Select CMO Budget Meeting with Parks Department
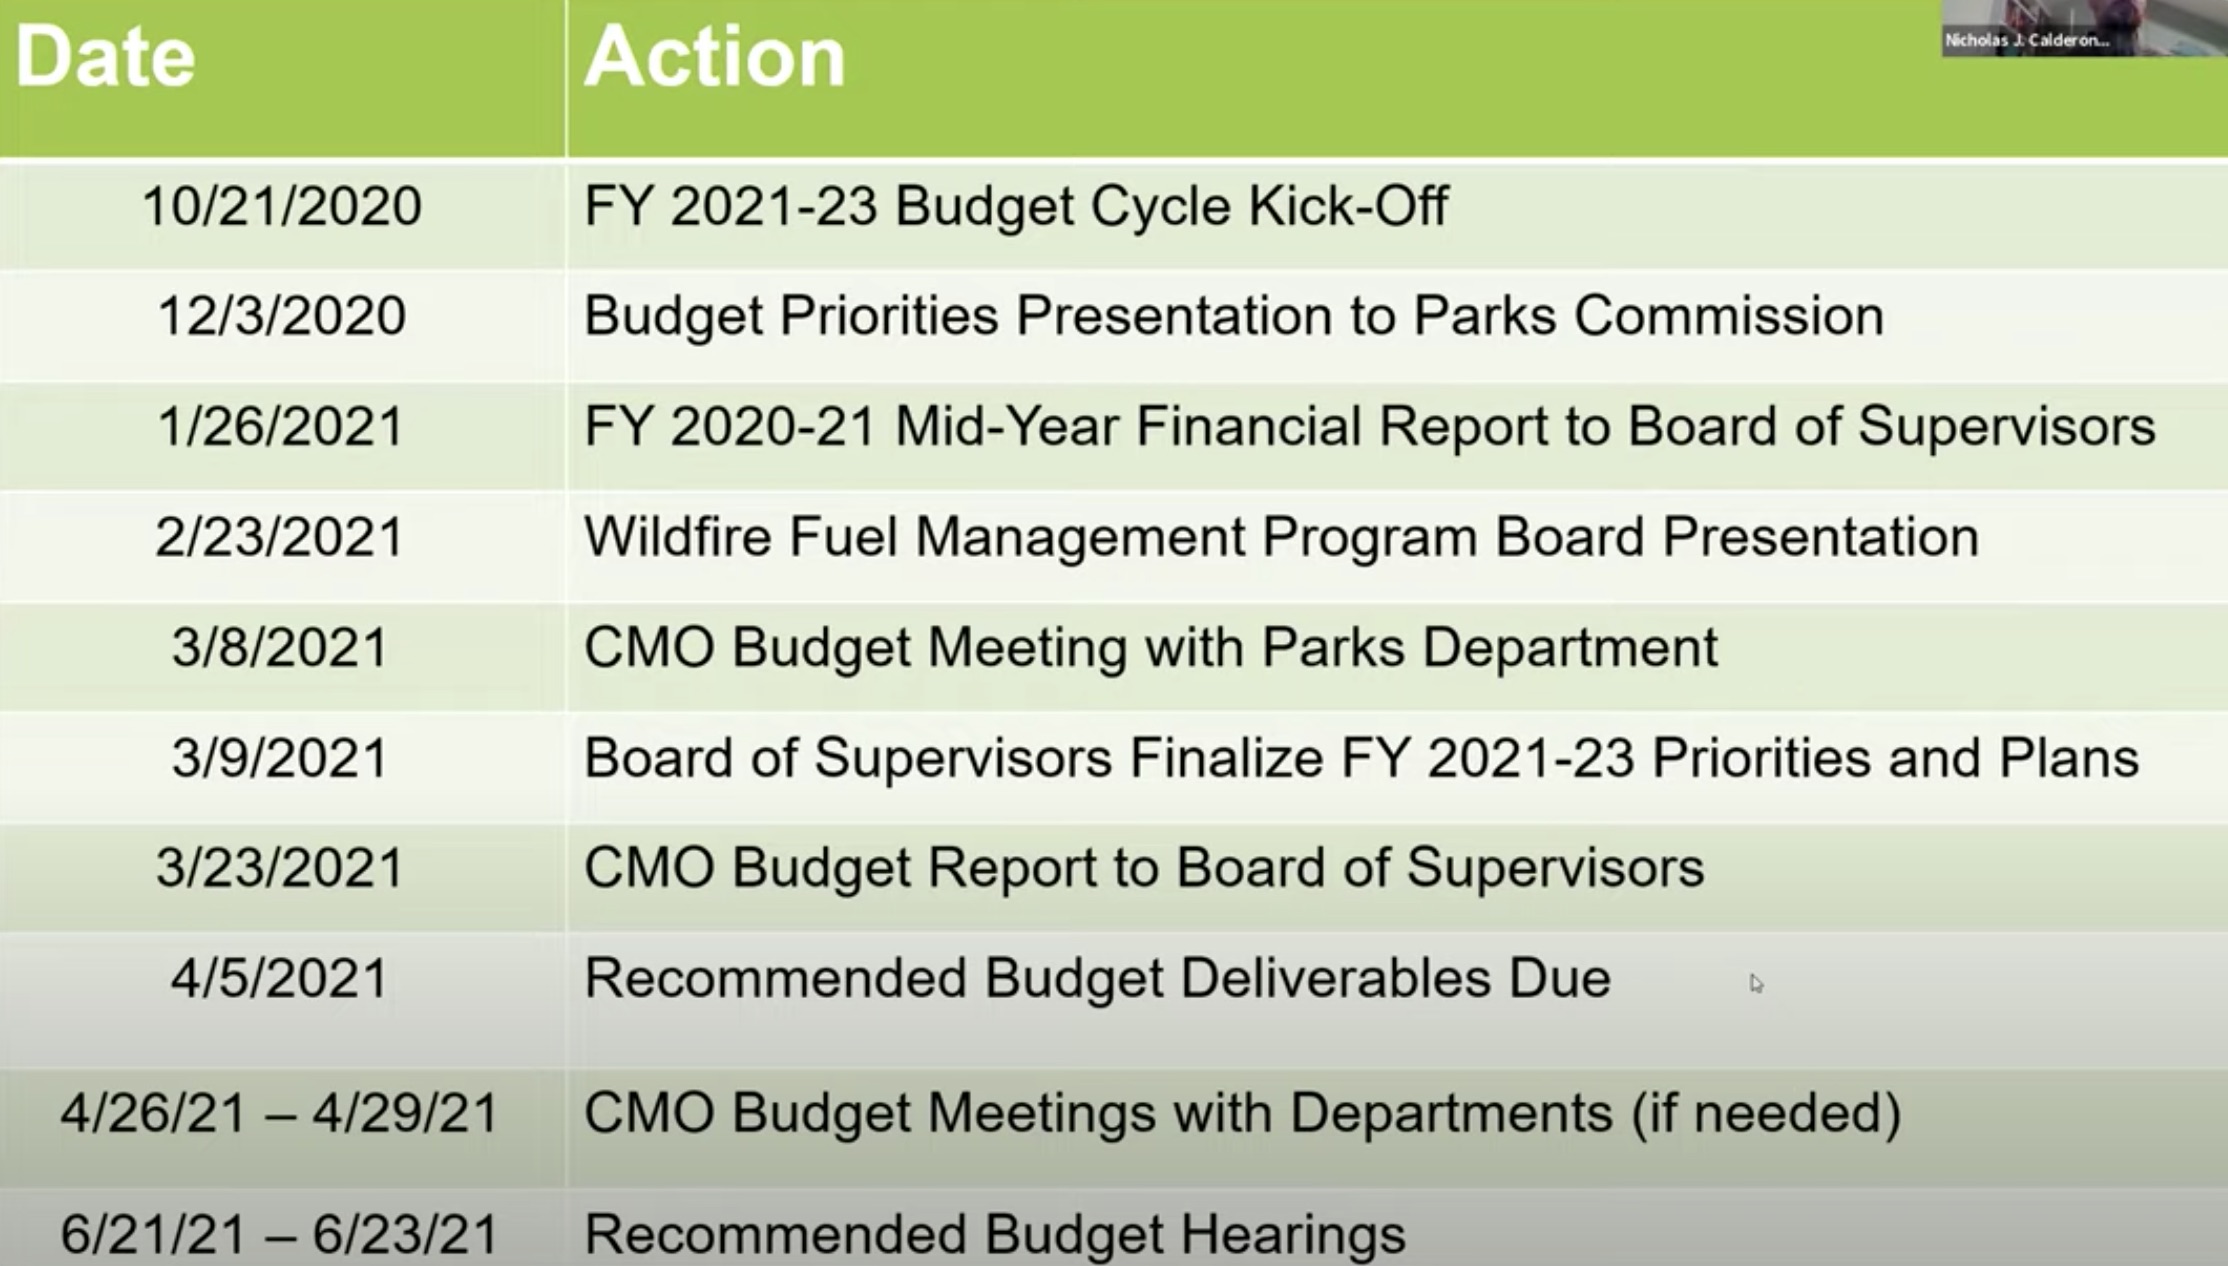Image resolution: width=2228 pixels, height=1266 pixels. pos(1151,649)
